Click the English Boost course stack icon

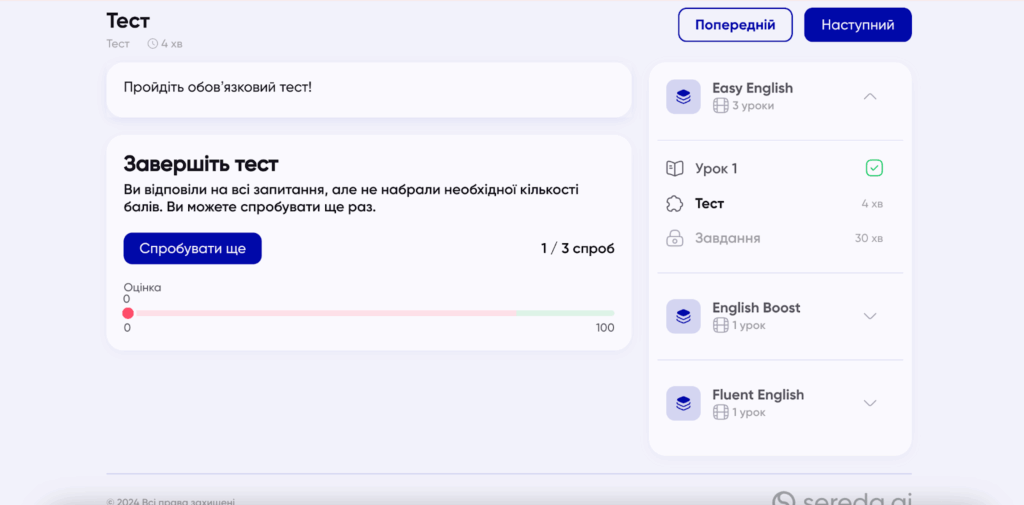(x=683, y=316)
